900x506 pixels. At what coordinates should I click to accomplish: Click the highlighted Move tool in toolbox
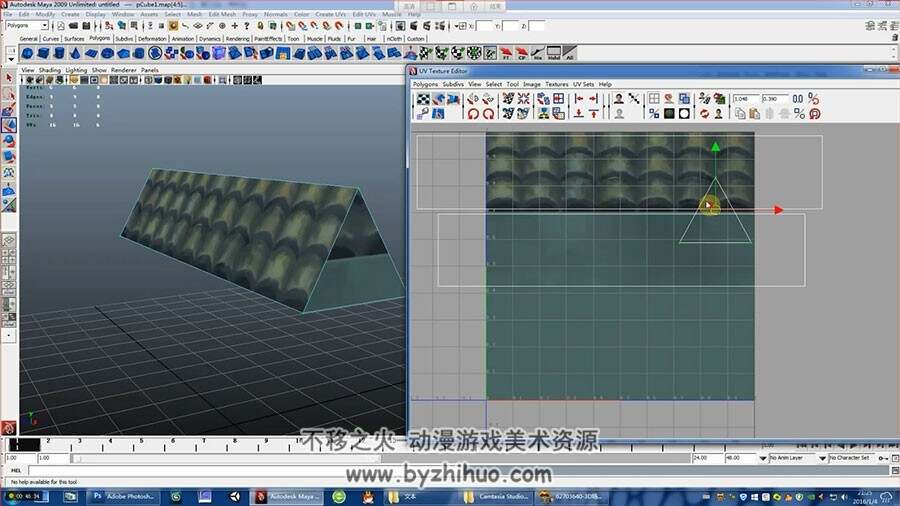click(9, 125)
